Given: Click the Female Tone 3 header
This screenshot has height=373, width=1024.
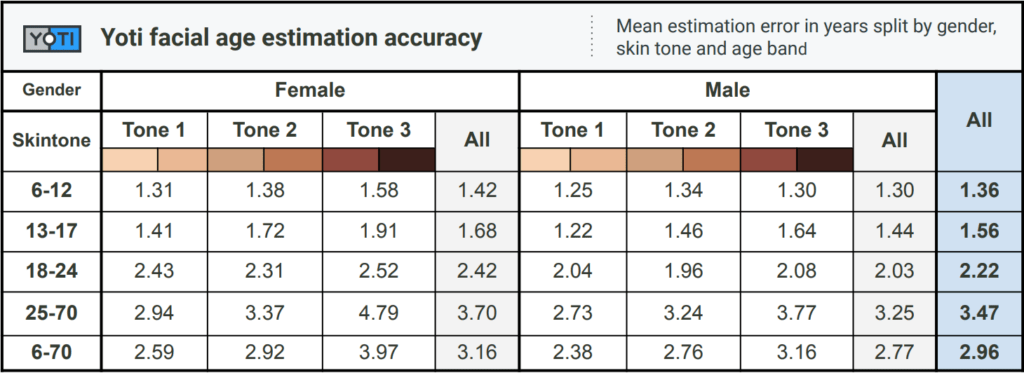Looking at the screenshot, I should tap(379, 131).
